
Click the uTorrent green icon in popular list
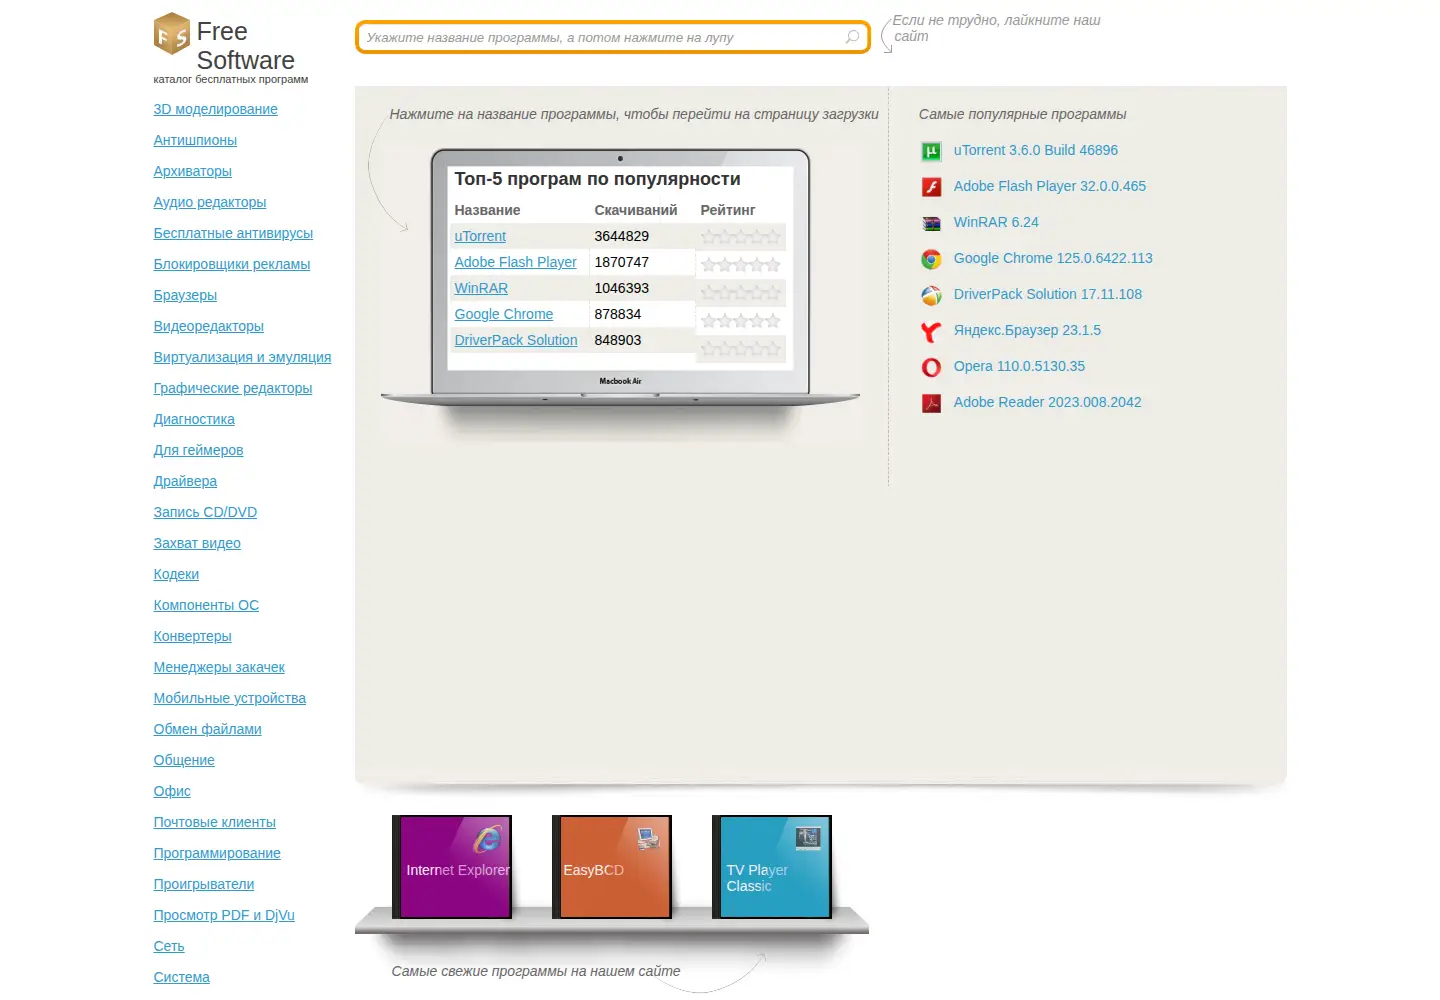click(931, 151)
